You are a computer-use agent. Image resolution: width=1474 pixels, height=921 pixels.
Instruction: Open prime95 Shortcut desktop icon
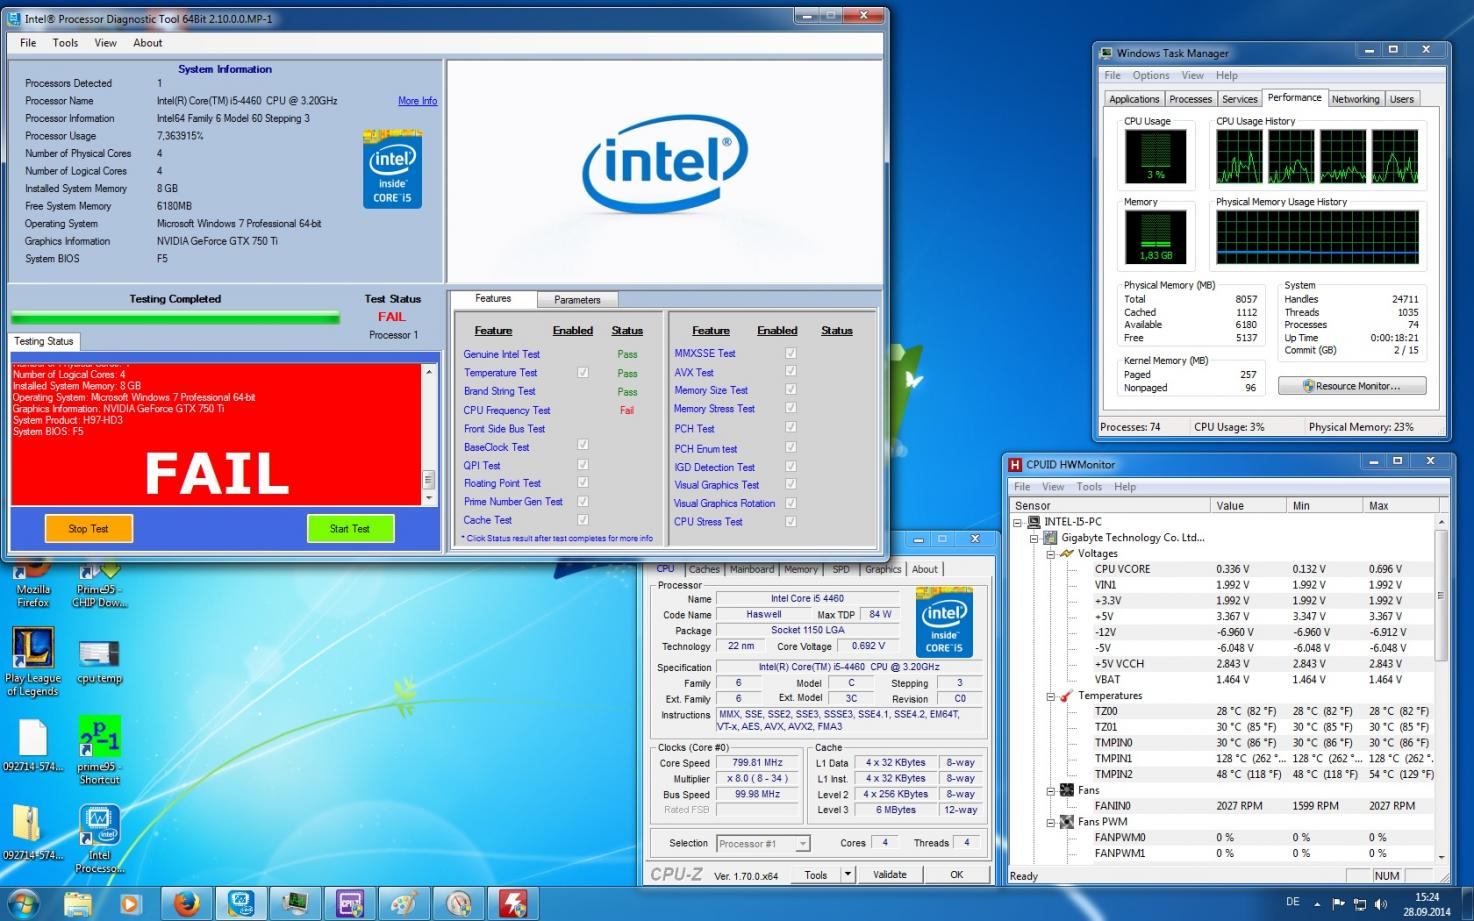click(99, 750)
